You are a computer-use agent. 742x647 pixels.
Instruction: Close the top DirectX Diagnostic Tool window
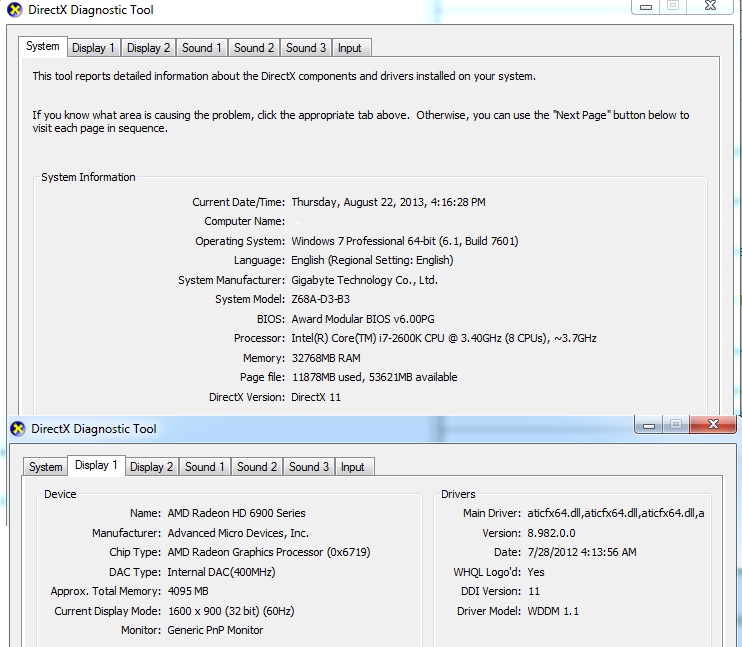(x=710, y=6)
